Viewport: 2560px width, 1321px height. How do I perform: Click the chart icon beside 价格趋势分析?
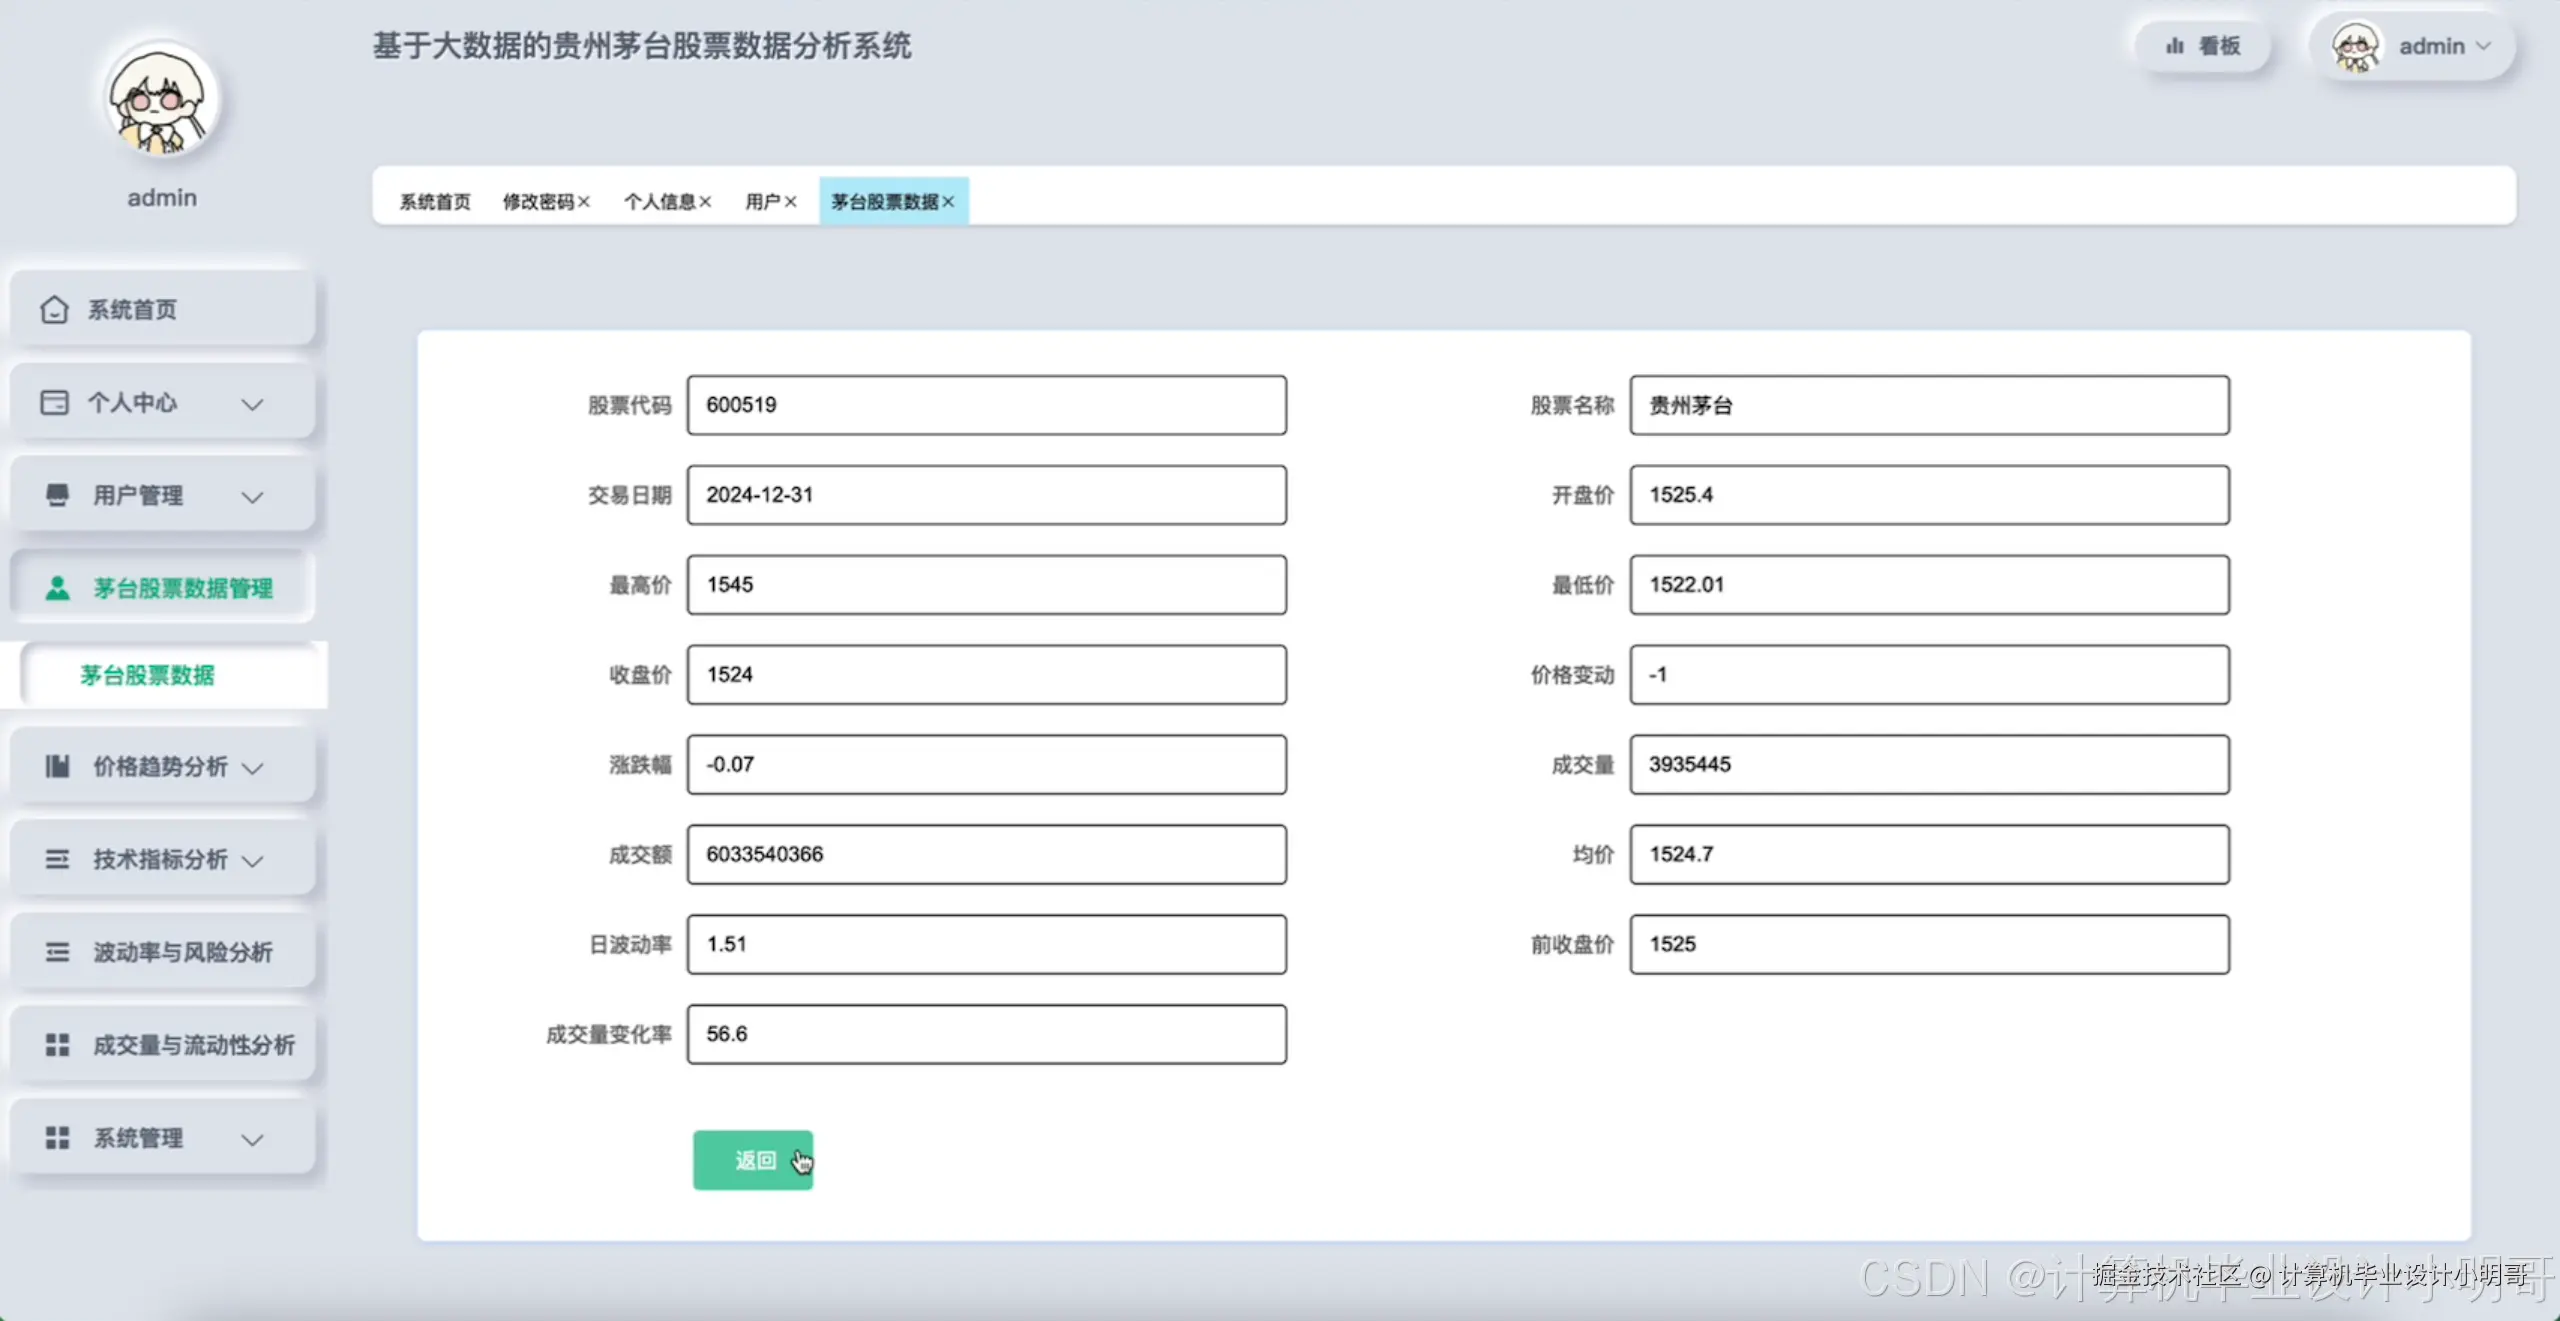tap(57, 767)
